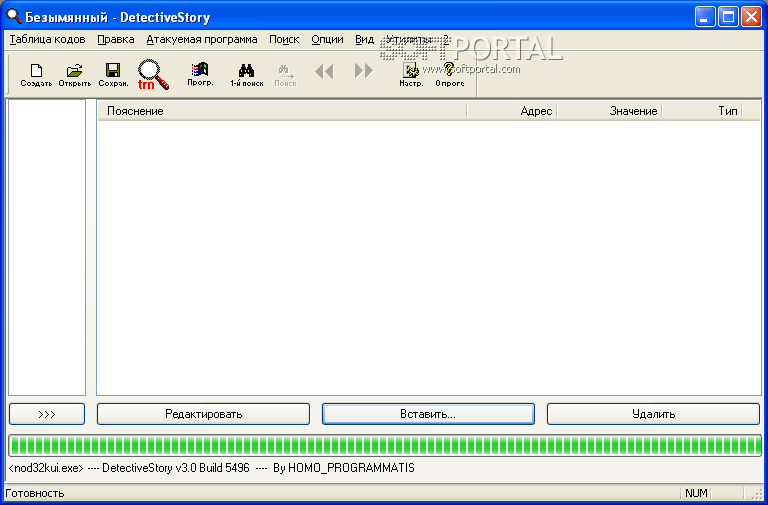Click the grayed Поиск next-search icon

click(285, 75)
